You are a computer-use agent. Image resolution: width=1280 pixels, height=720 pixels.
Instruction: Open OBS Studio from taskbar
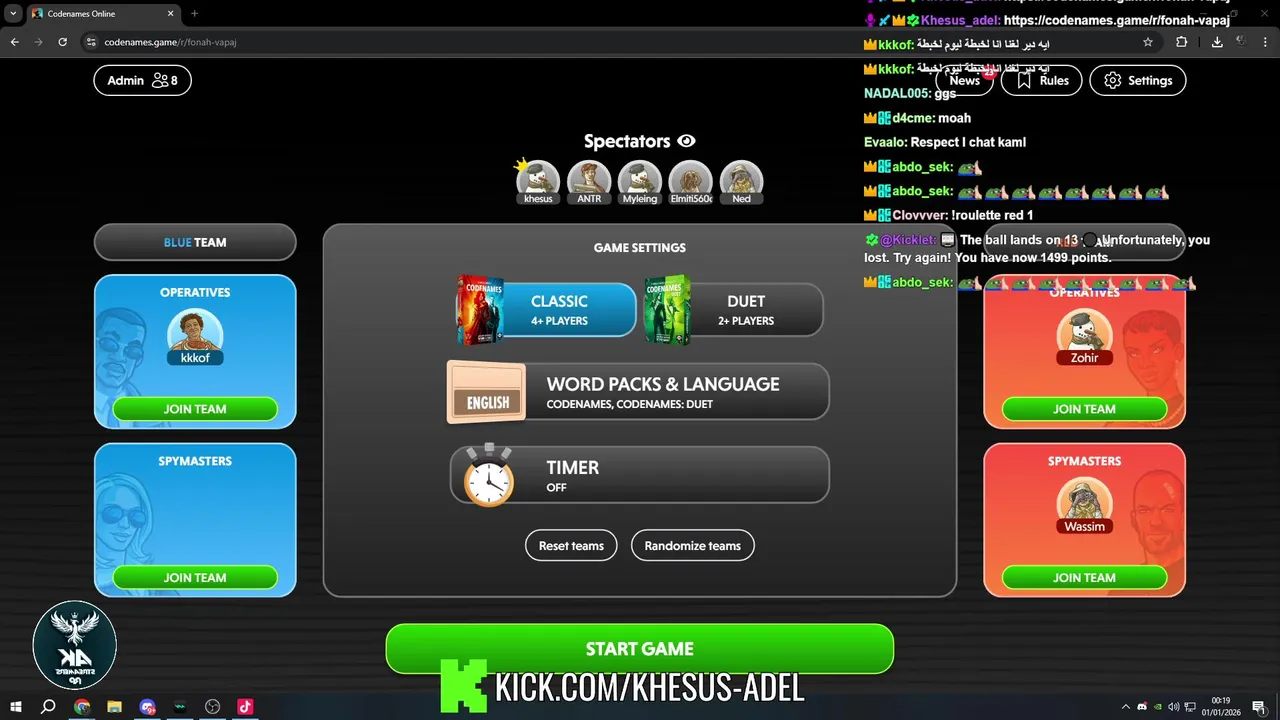(x=212, y=707)
